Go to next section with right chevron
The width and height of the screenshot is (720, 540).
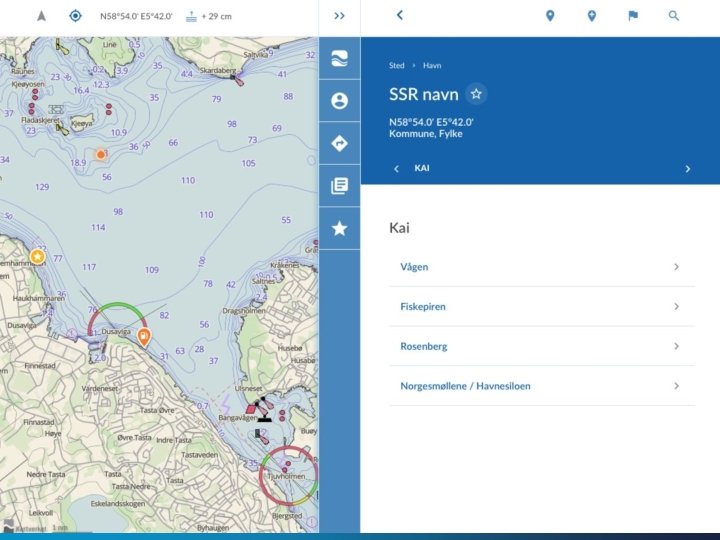tap(687, 169)
